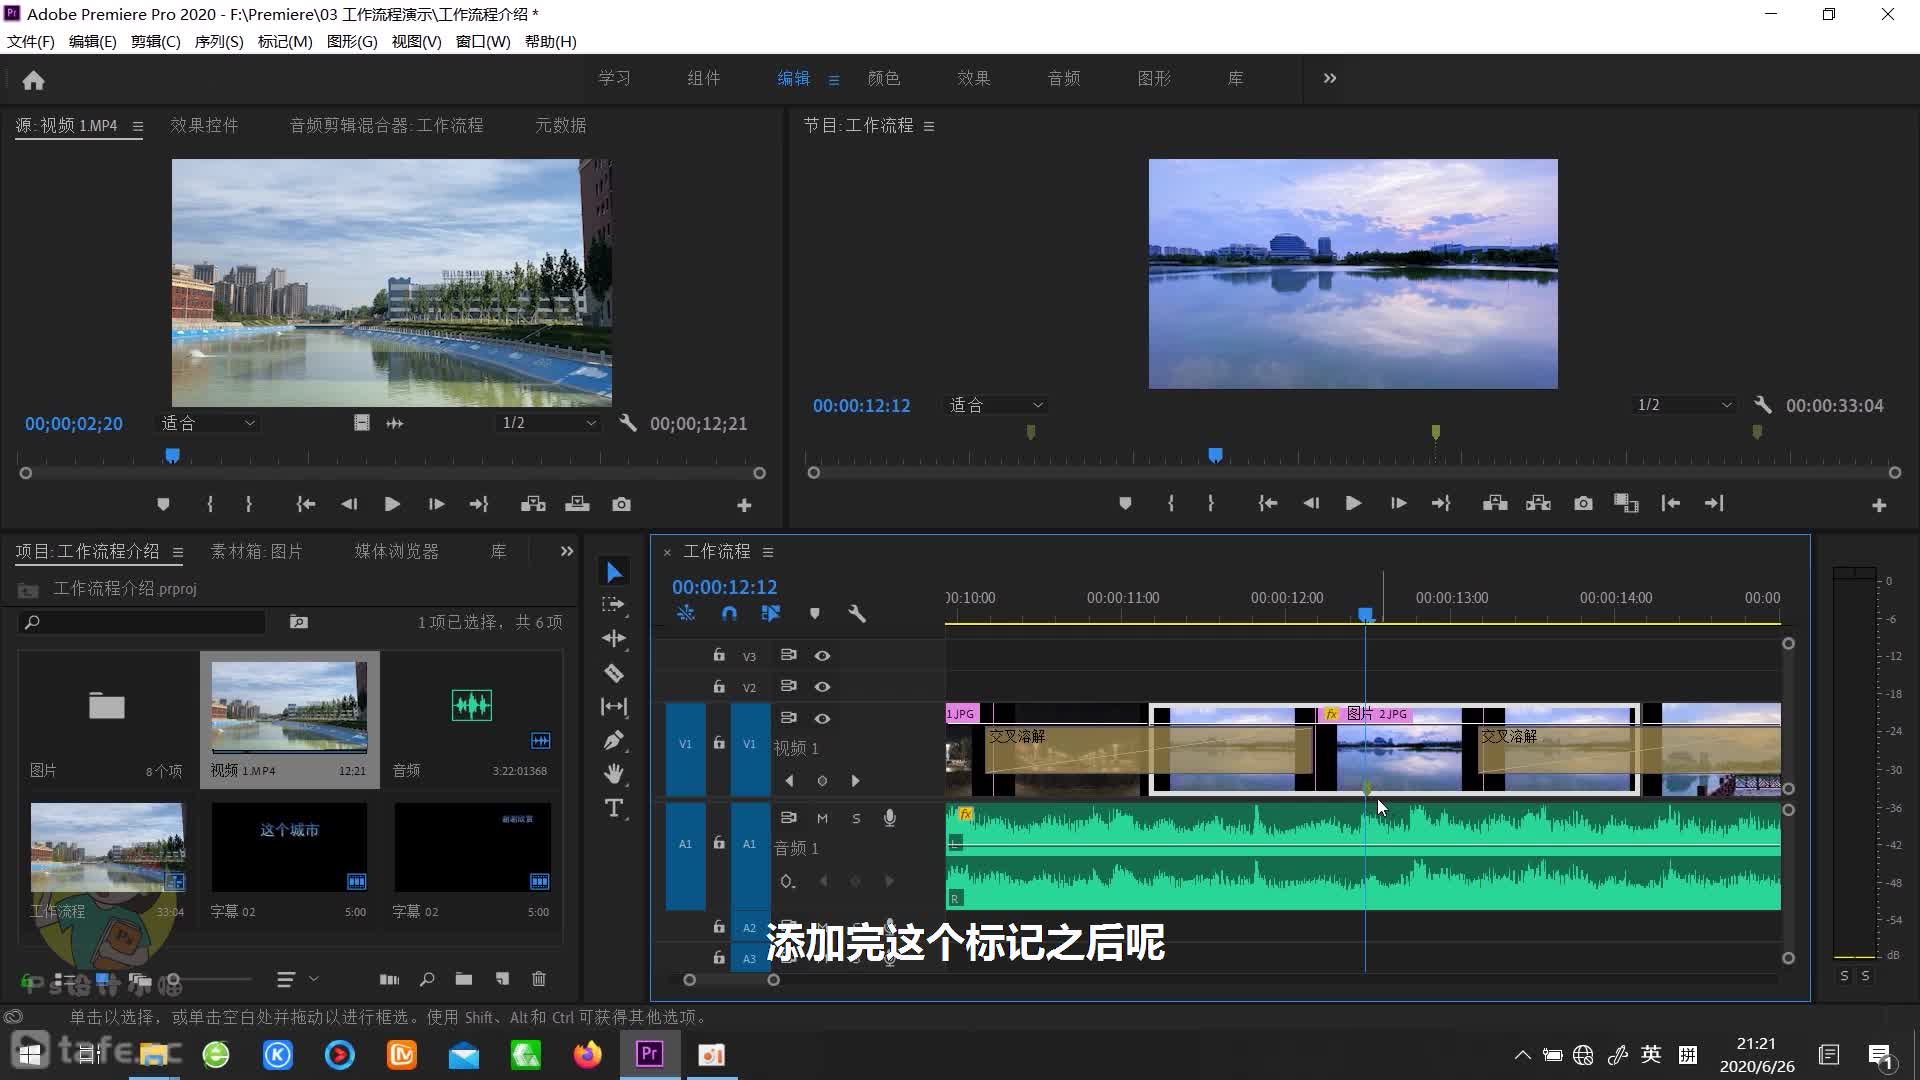Viewport: 1920px width, 1080px height.
Task: Open Program monitor panel menu
Action: tap(929, 126)
